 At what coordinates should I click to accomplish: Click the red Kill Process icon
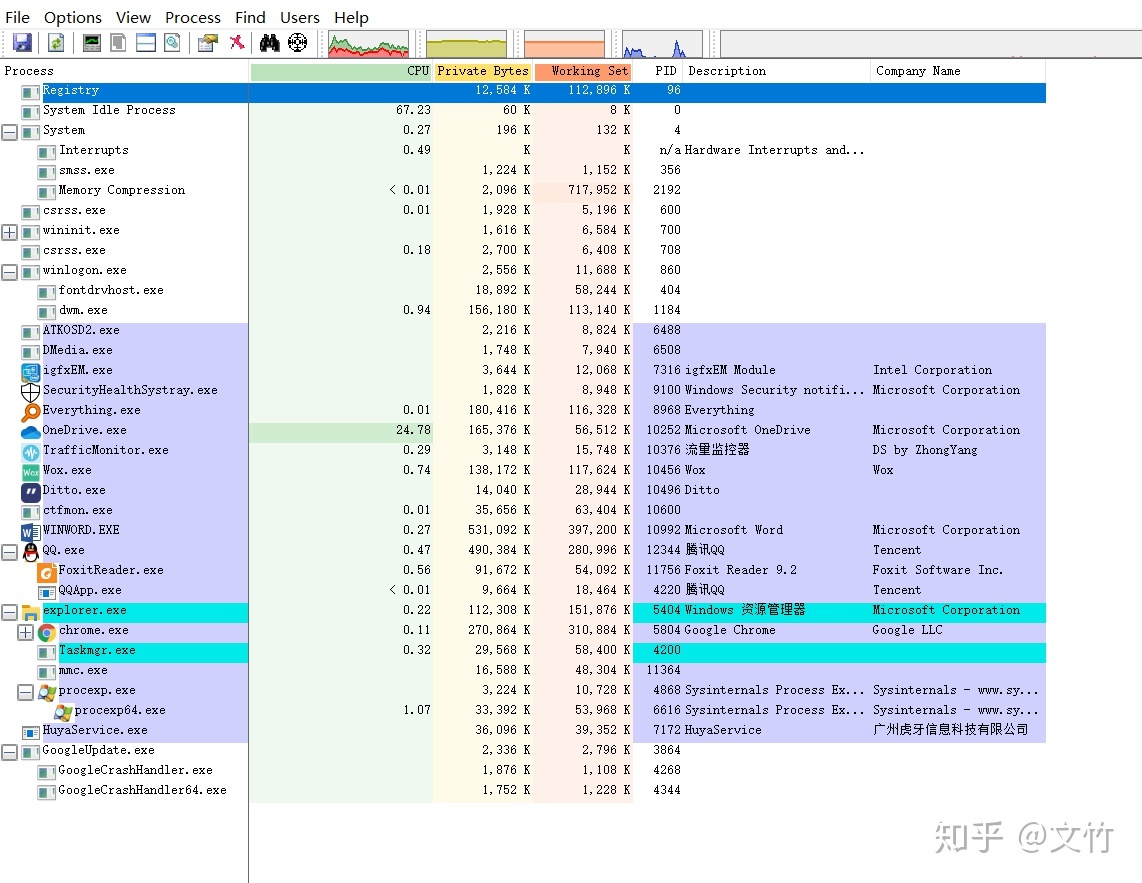pos(237,43)
